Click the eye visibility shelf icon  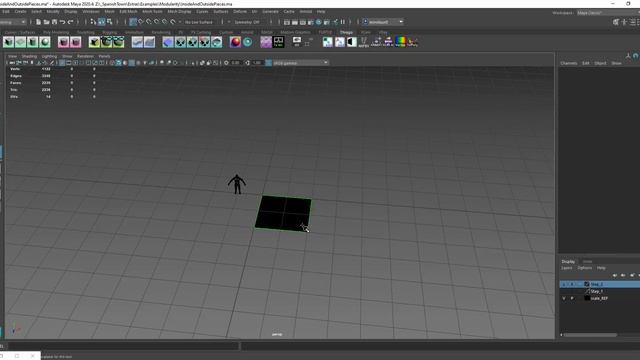coord(297,41)
